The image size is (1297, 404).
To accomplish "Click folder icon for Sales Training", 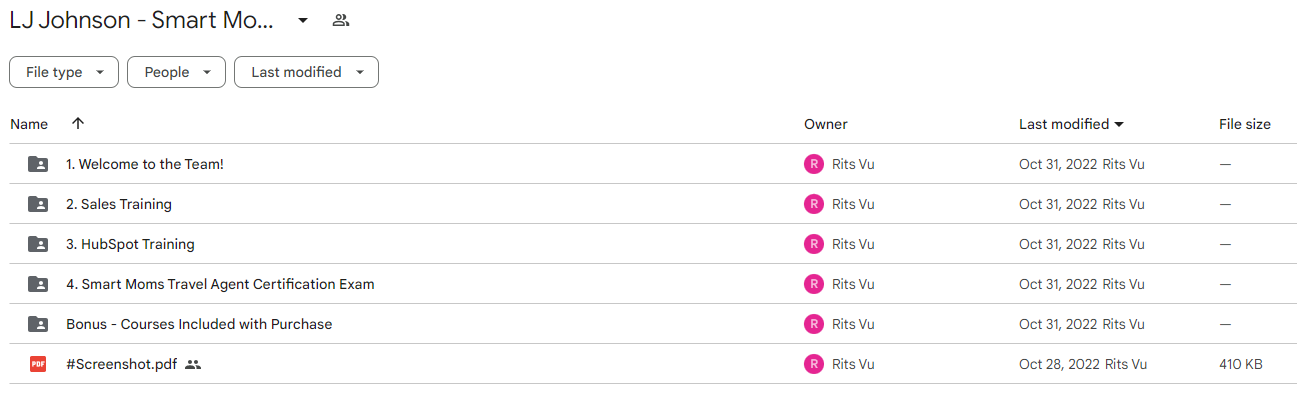I will [x=38, y=204].
